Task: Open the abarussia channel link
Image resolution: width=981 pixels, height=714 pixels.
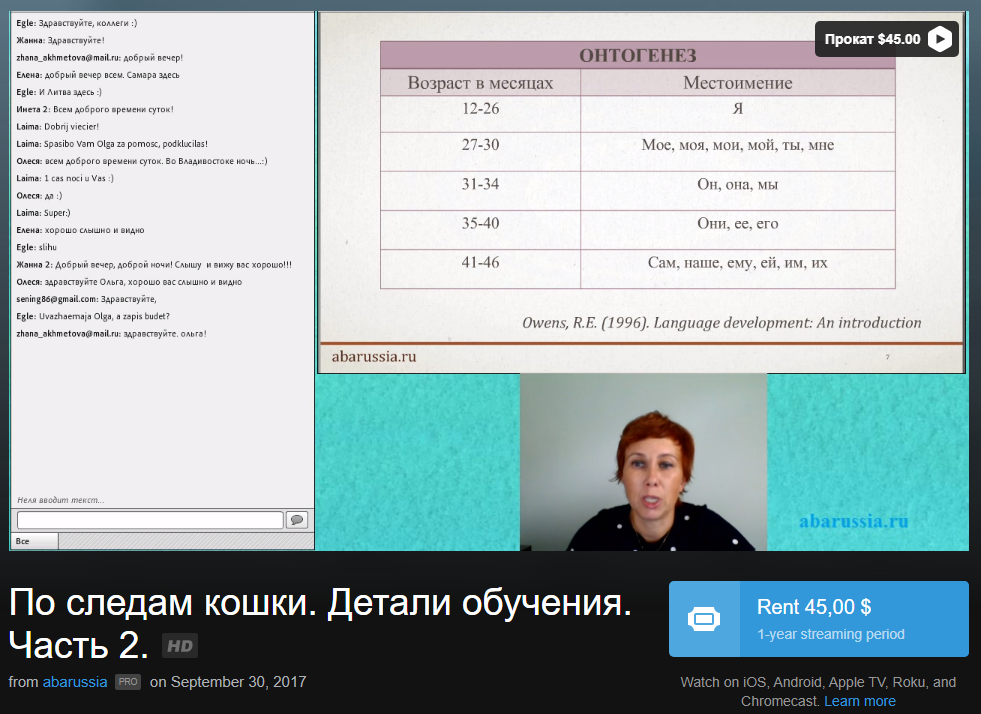Action: [75, 682]
